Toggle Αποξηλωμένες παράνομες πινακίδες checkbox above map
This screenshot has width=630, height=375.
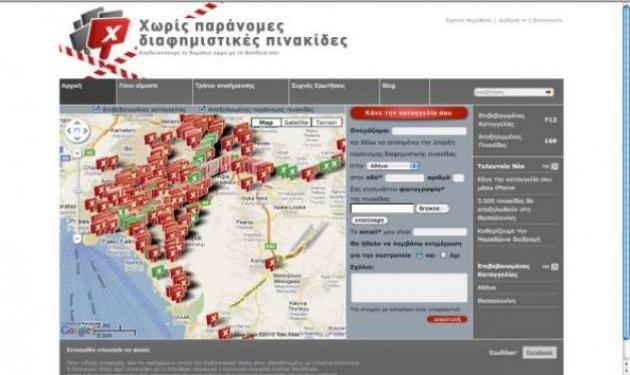click(202, 109)
